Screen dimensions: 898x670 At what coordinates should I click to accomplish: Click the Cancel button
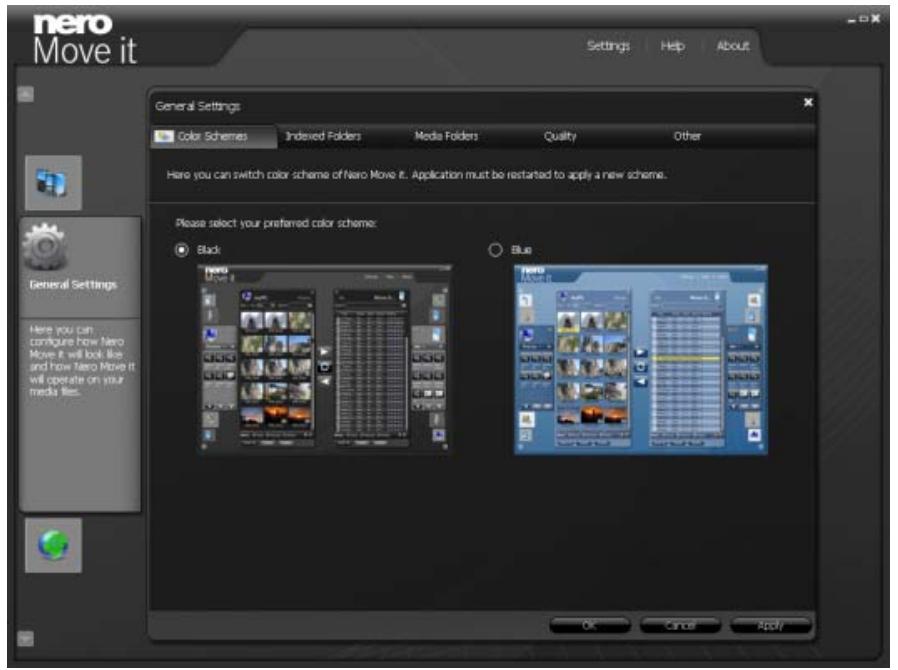pyautogui.click(x=680, y=625)
